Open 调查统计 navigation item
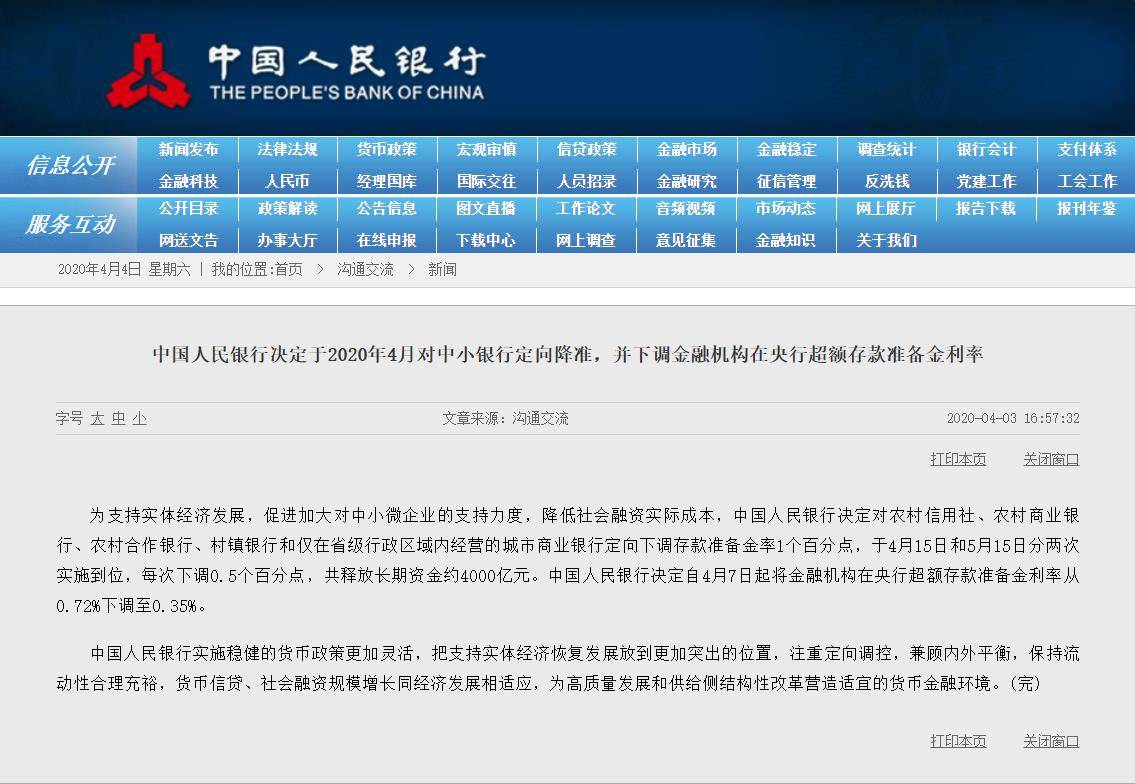This screenshot has width=1135, height=784. coord(886,149)
